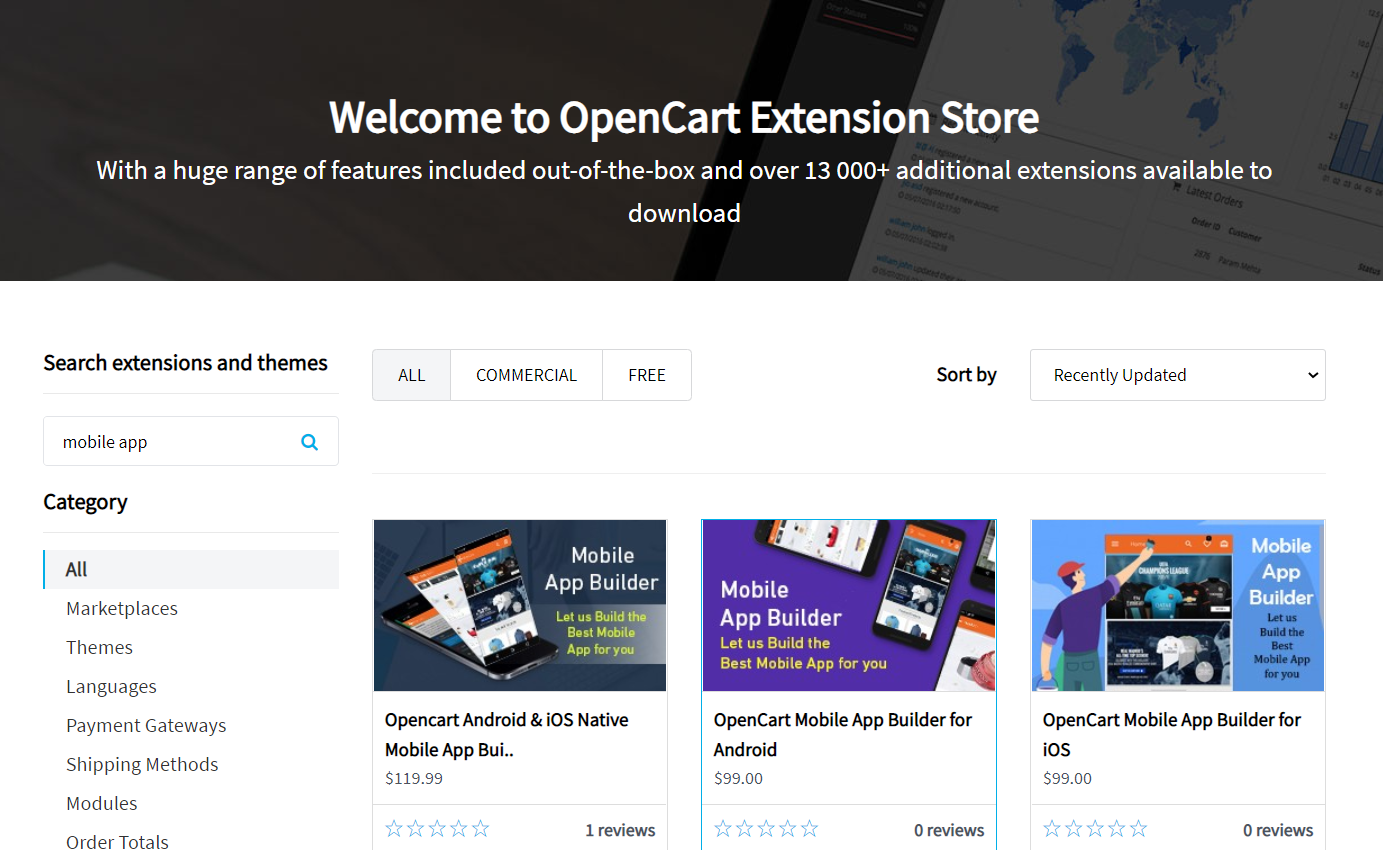Click the Sort by dropdown chevron

[x=1312, y=374]
